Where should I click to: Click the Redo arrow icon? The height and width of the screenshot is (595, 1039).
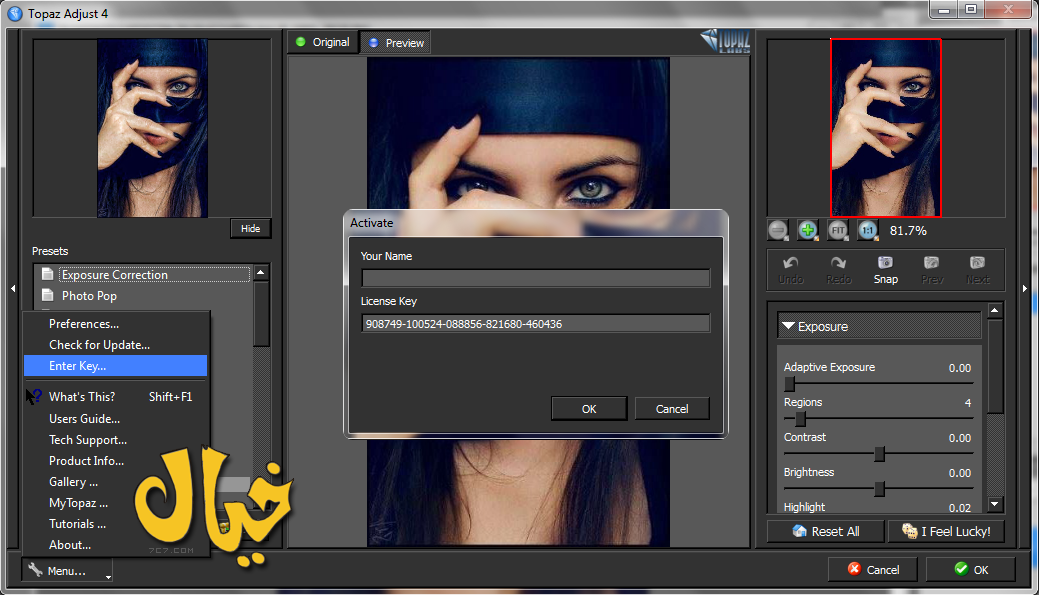[x=838, y=263]
